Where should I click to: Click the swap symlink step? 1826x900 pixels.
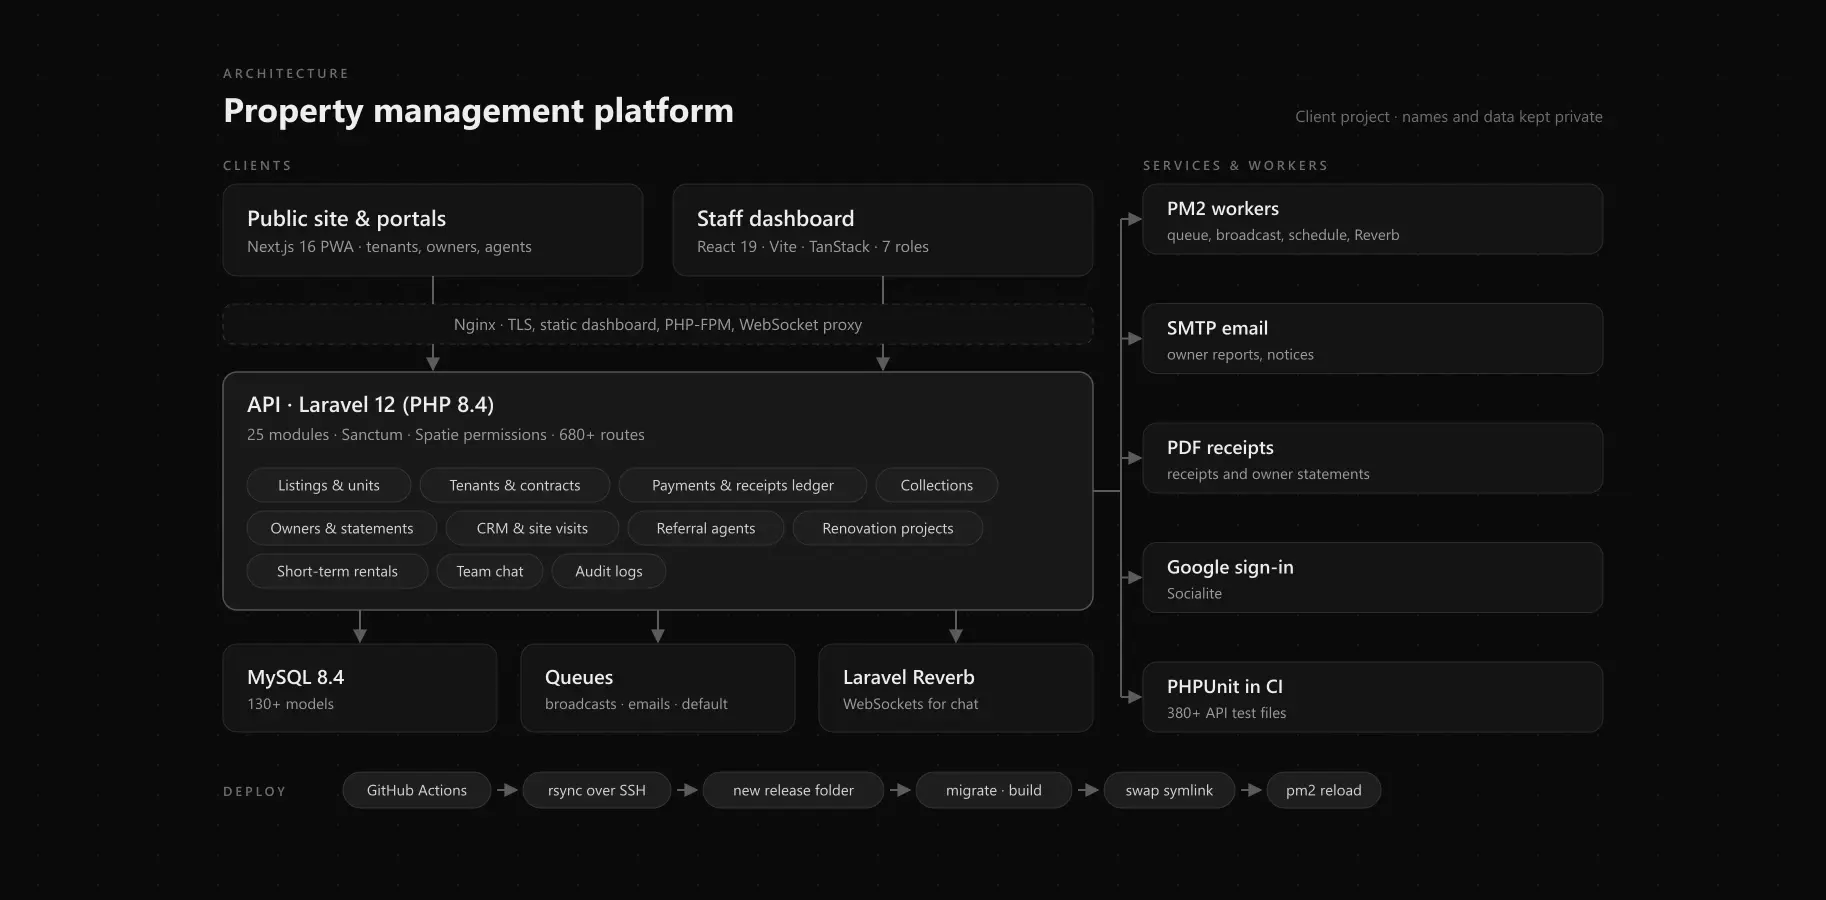click(x=1169, y=790)
